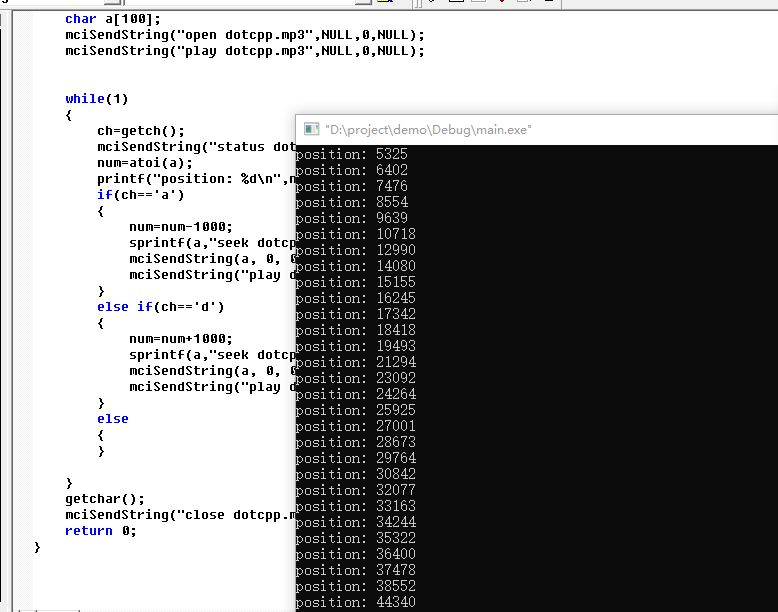The width and height of the screenshot is (778, 612).
Task: Click the num=num-1000 statement
Action: tap(180, 227)
